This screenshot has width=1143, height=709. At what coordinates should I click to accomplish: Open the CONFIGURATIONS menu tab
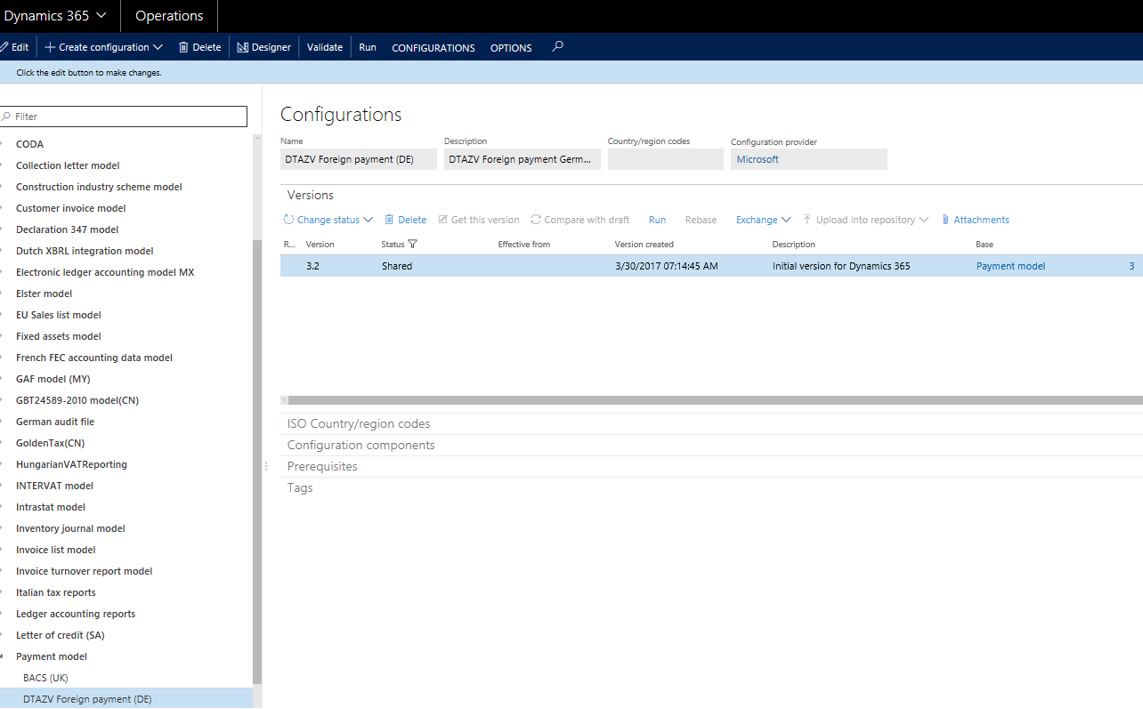click(x=433, y=48)
